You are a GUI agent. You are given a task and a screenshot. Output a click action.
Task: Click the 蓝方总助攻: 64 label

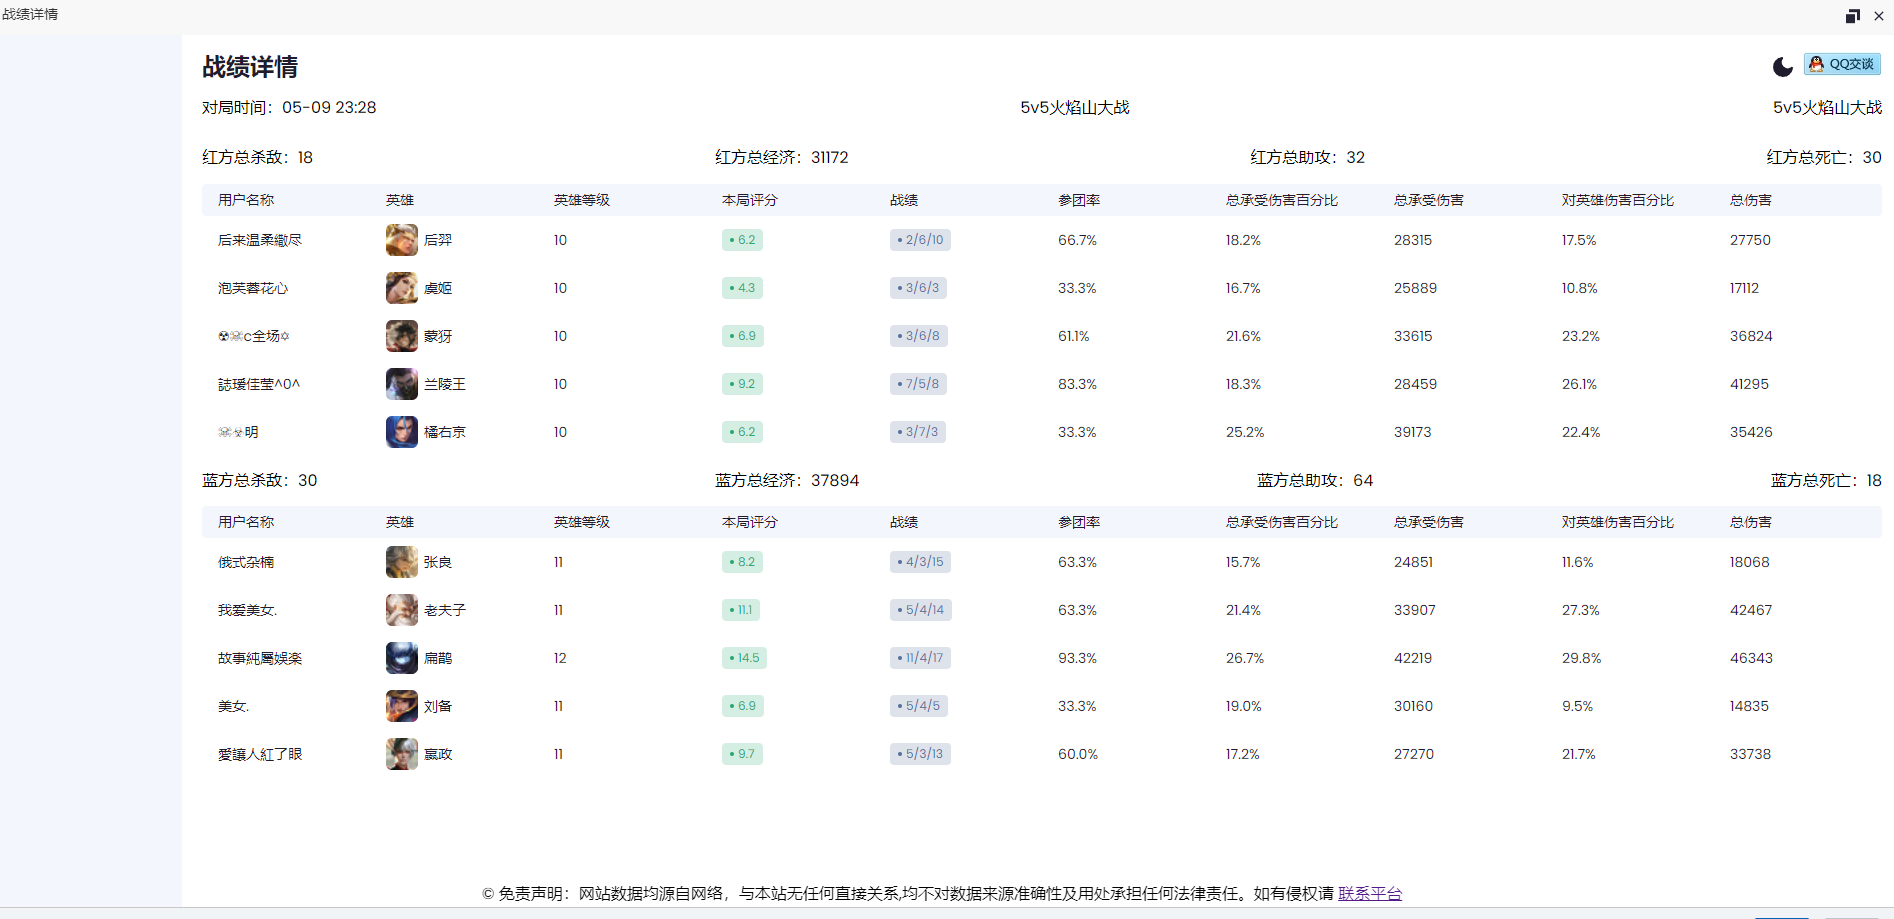pyautogui.click(x=1315, y=480)
